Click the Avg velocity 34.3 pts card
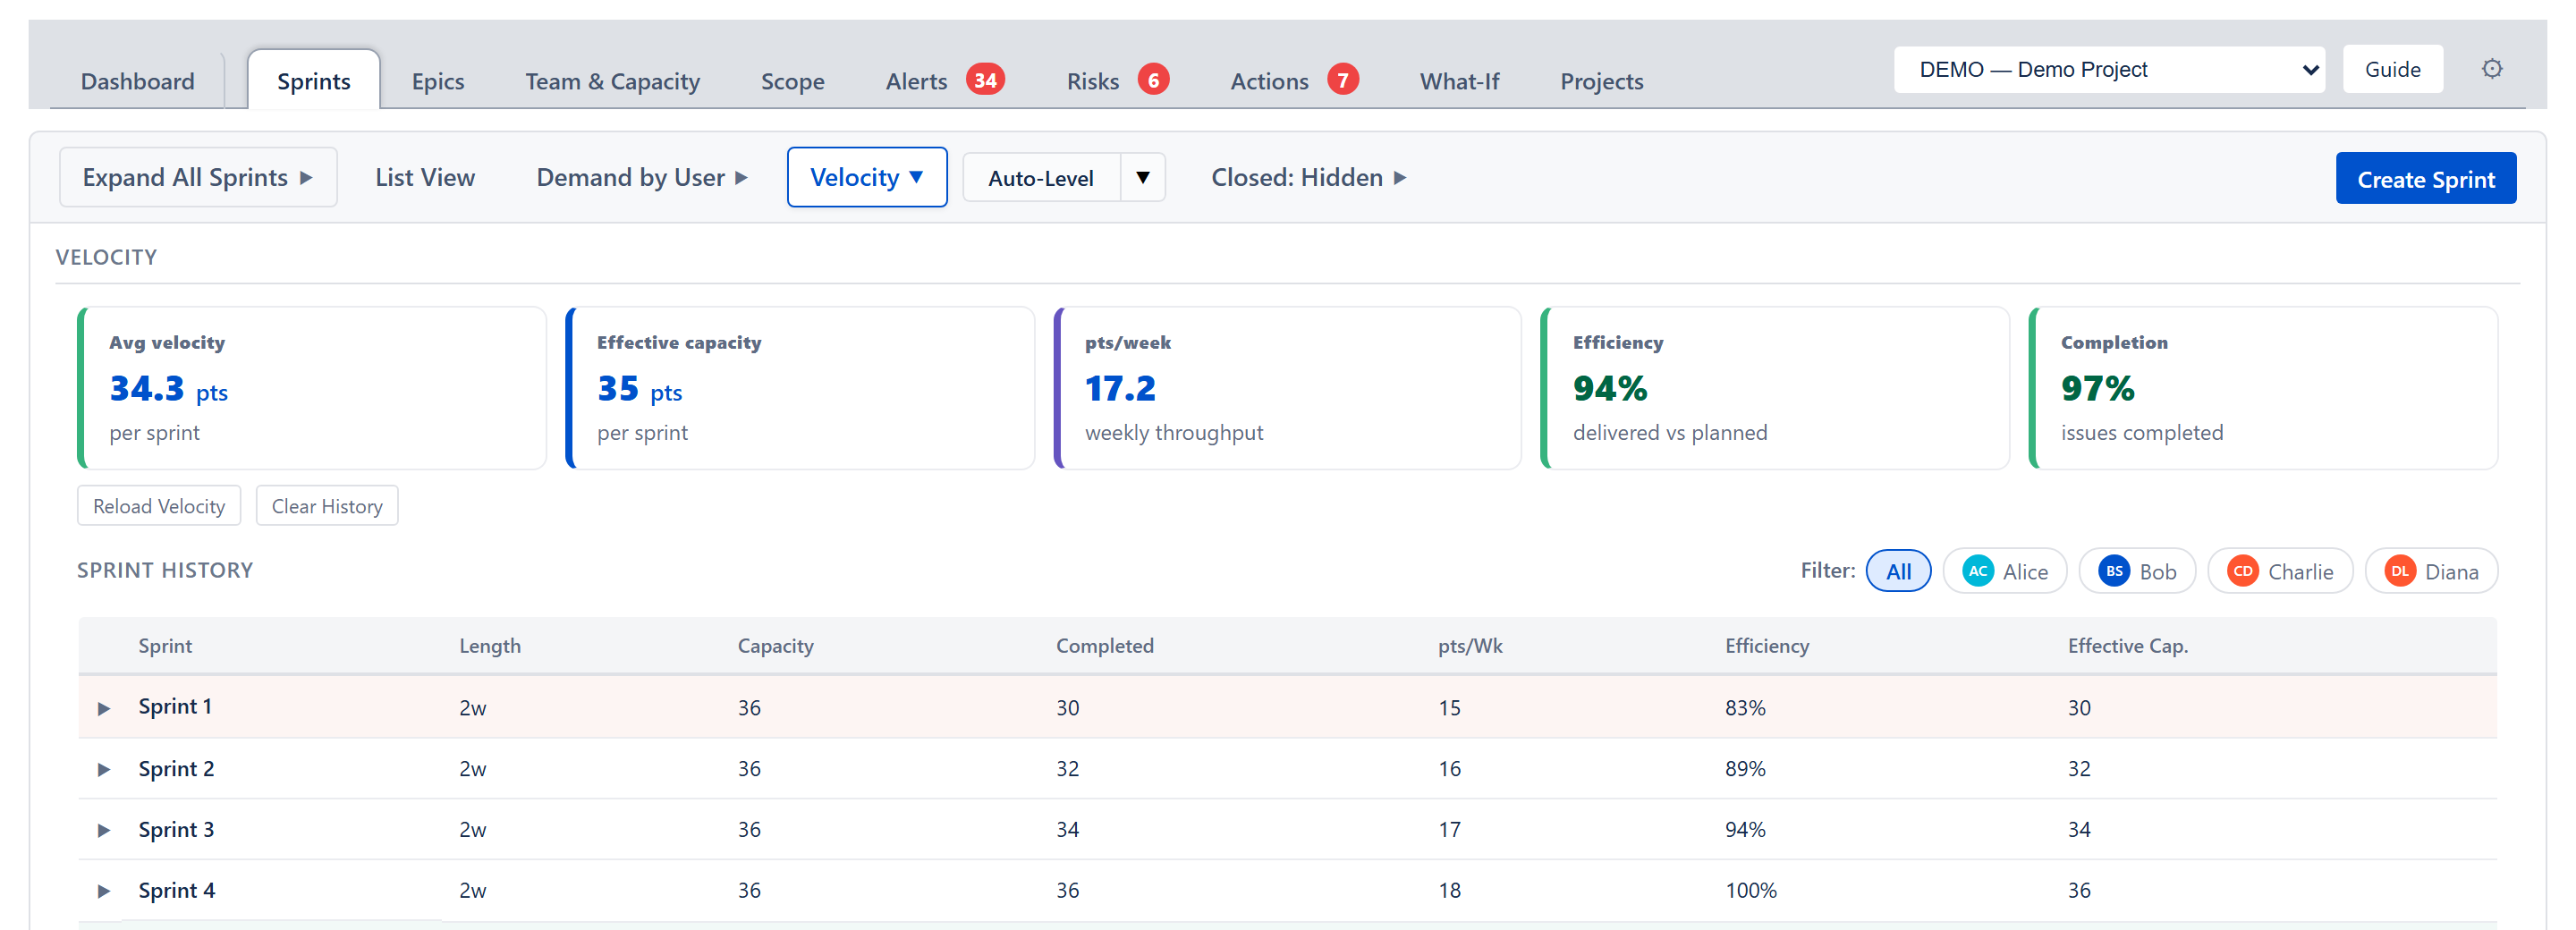The height and width of the screenshot is (930, 2576). (x=312, y=388)
